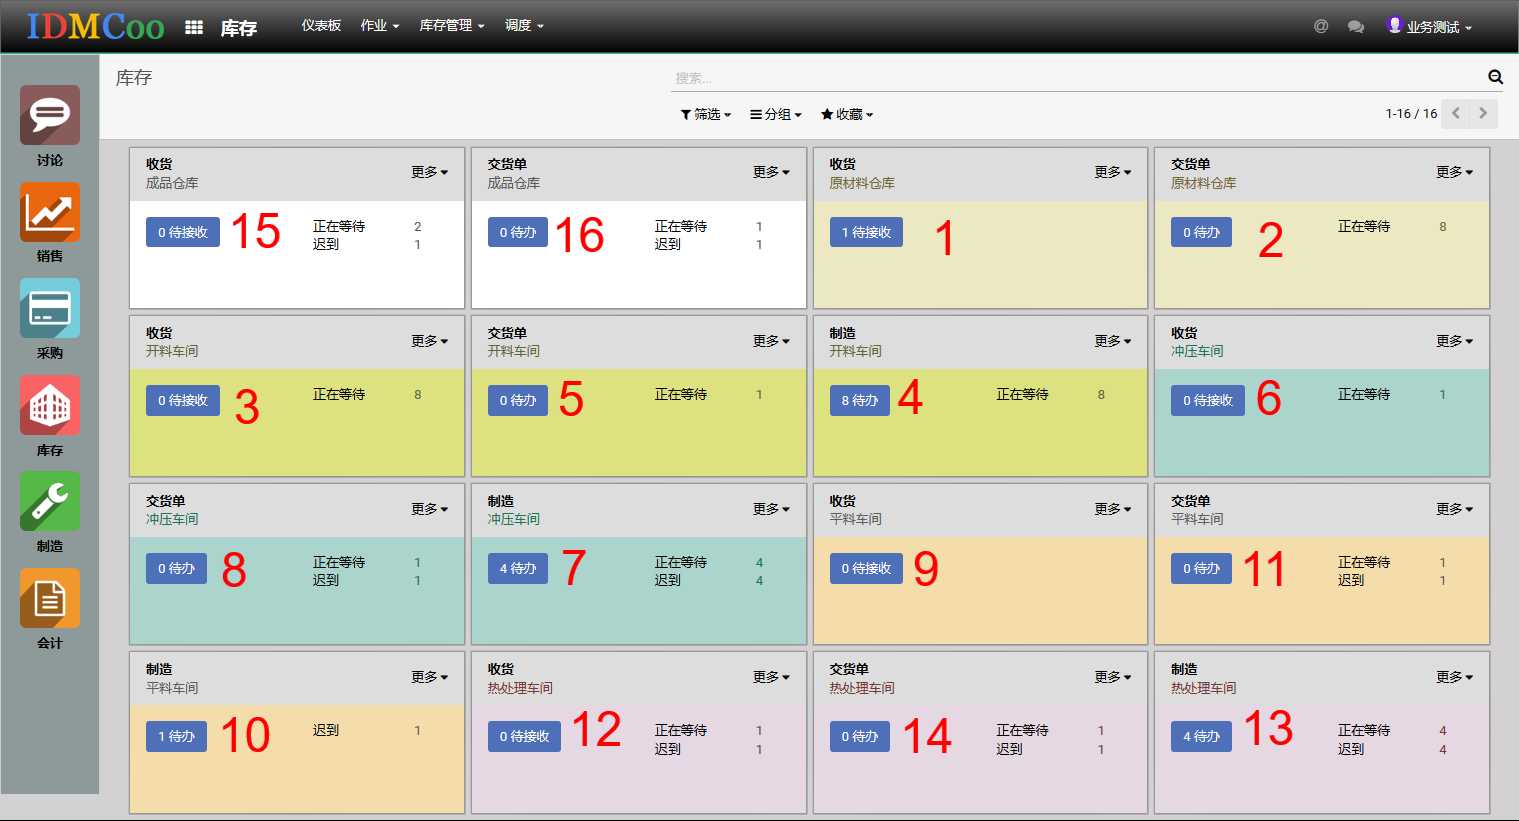The image size is (1519, 821).
Task: Open the 讨论 (Discuss) app icon
Action: pyautogui.click(x=50, y=116)
